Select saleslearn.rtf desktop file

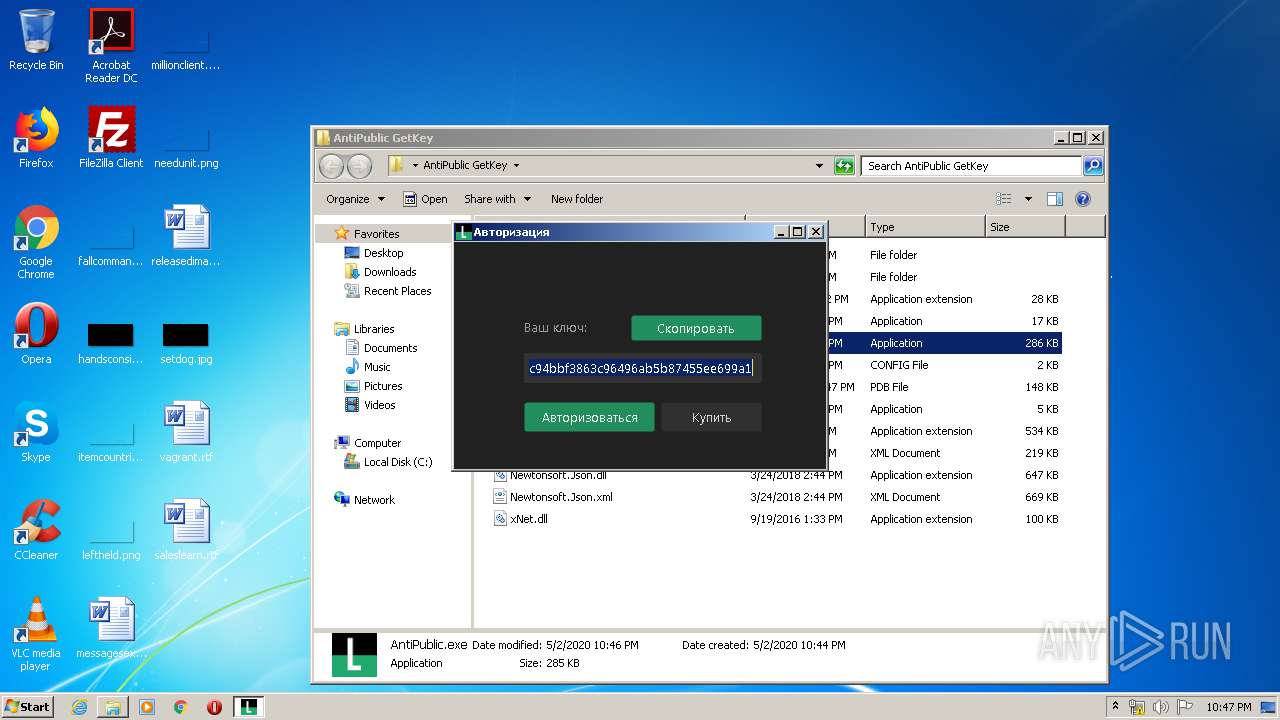tap(186, 530)
